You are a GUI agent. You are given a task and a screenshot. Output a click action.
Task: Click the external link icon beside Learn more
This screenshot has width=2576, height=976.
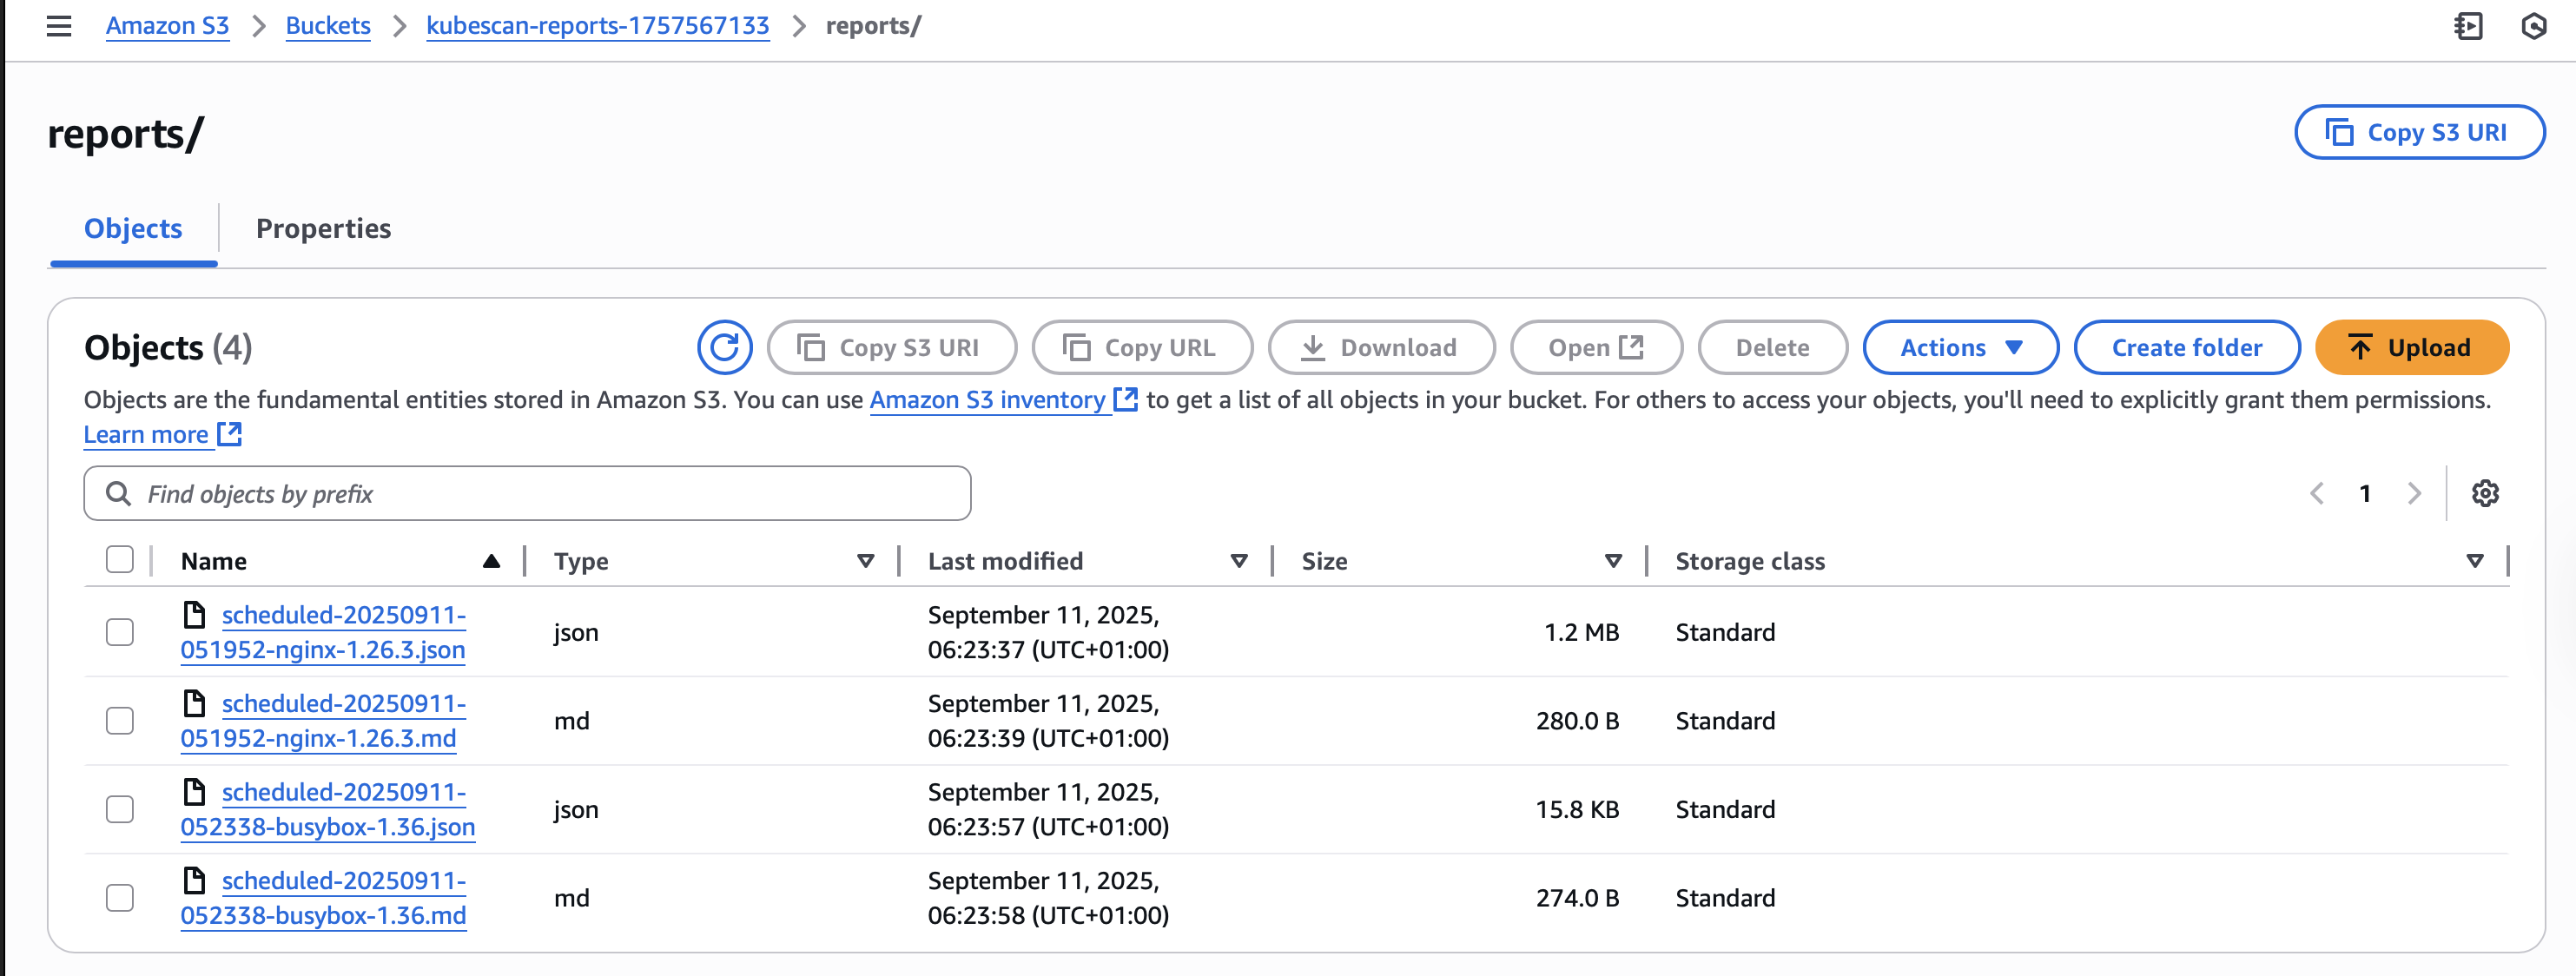[x=230, y=434]
